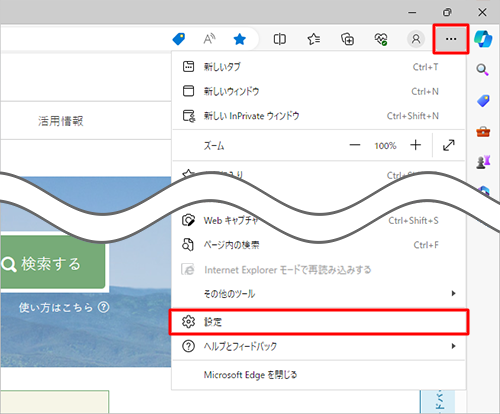The image size is (500, 414).
Task: Click the green 検索する button
Action: click(x=53, y=263)
